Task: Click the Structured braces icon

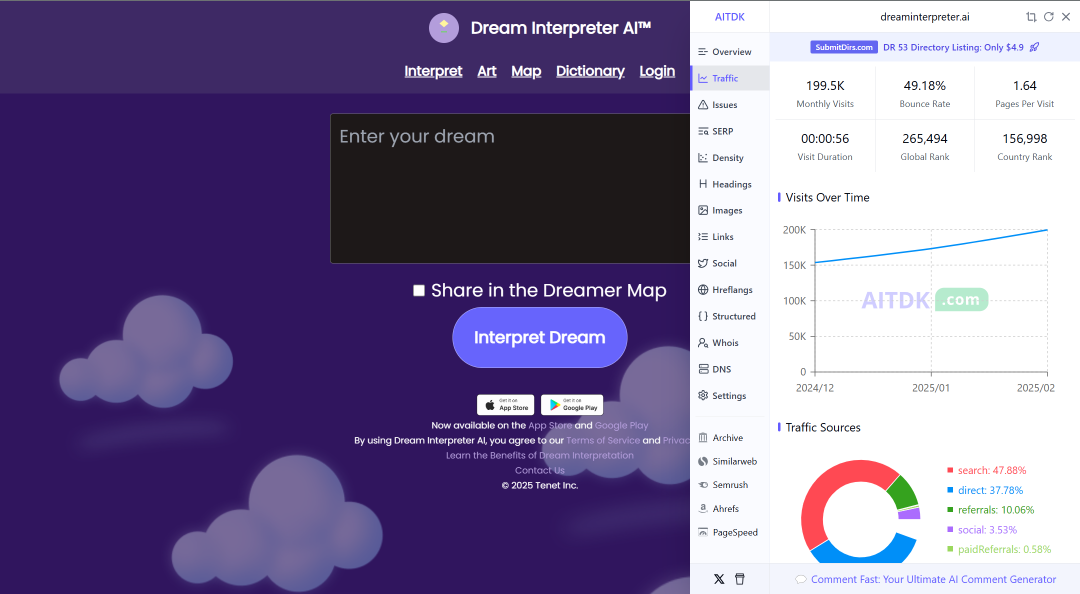Action: [703, 316]
